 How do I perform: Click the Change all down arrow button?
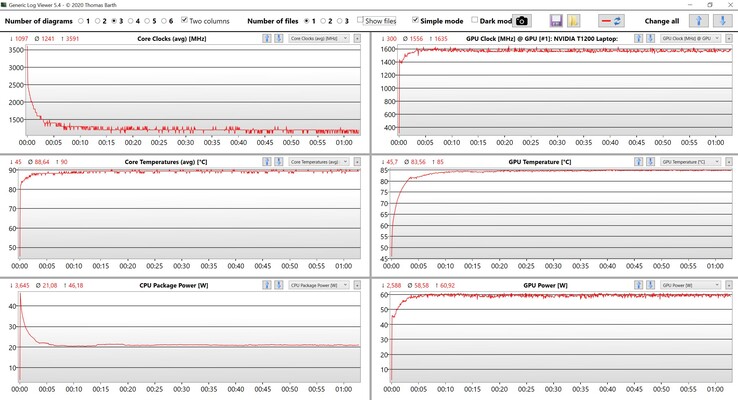point(722,21)
